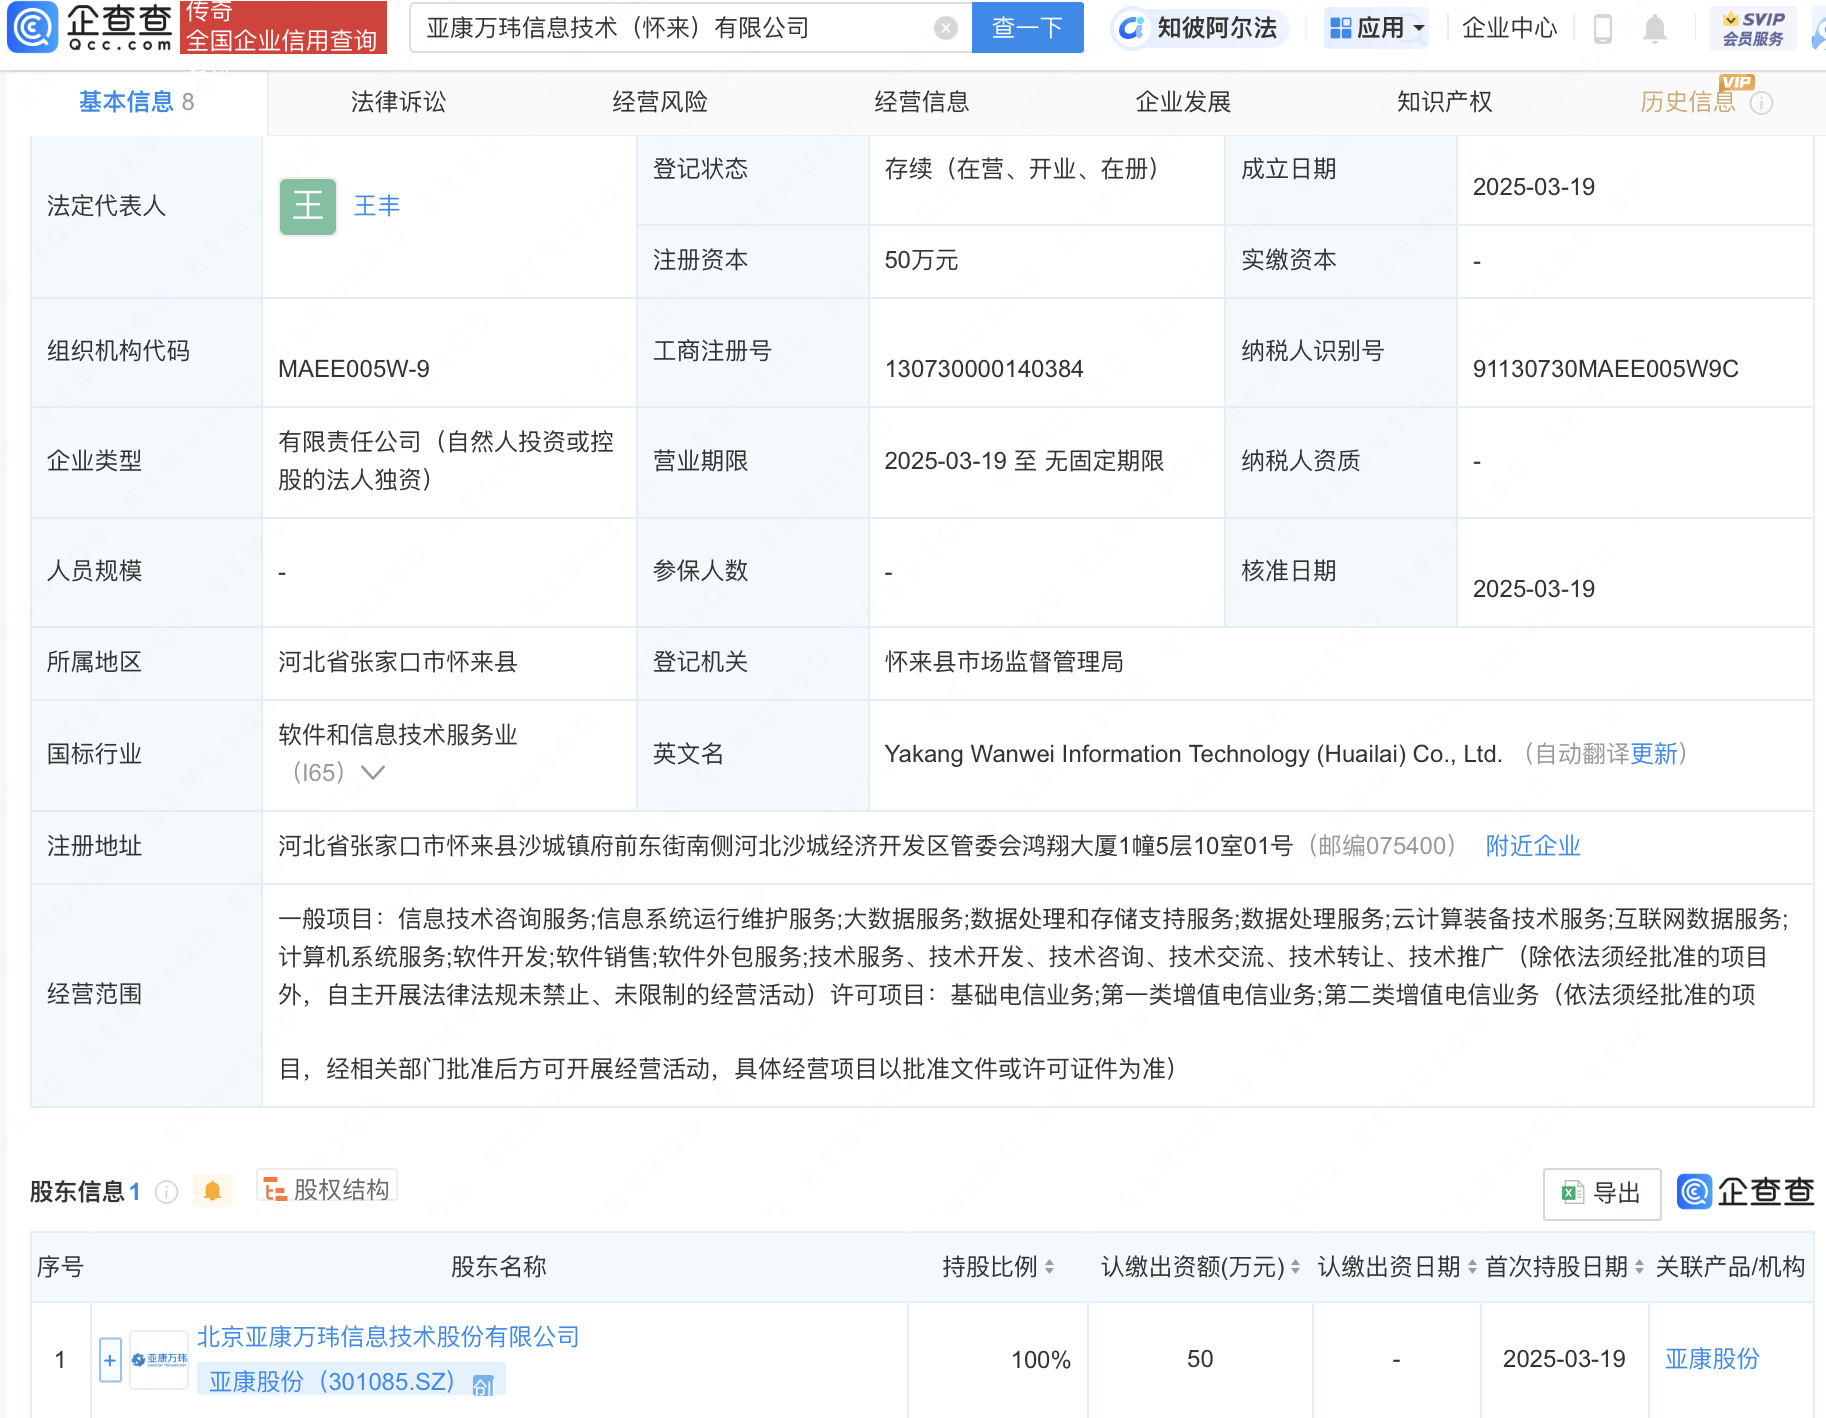Image resolution: width=1826 pixels, height=1418 pixels.
Task: Expand shareholder row with plus button
Action: coord(110,1360)
